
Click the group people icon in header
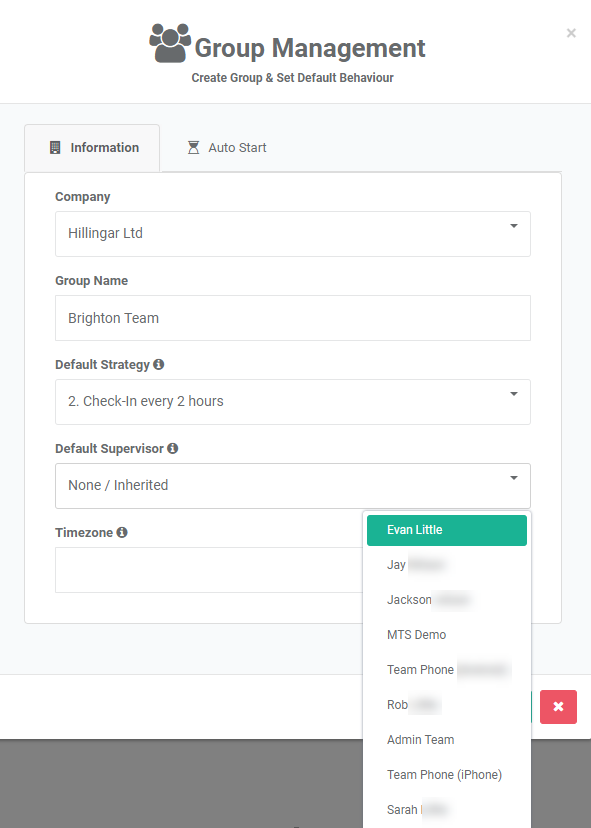pos(170,43)
